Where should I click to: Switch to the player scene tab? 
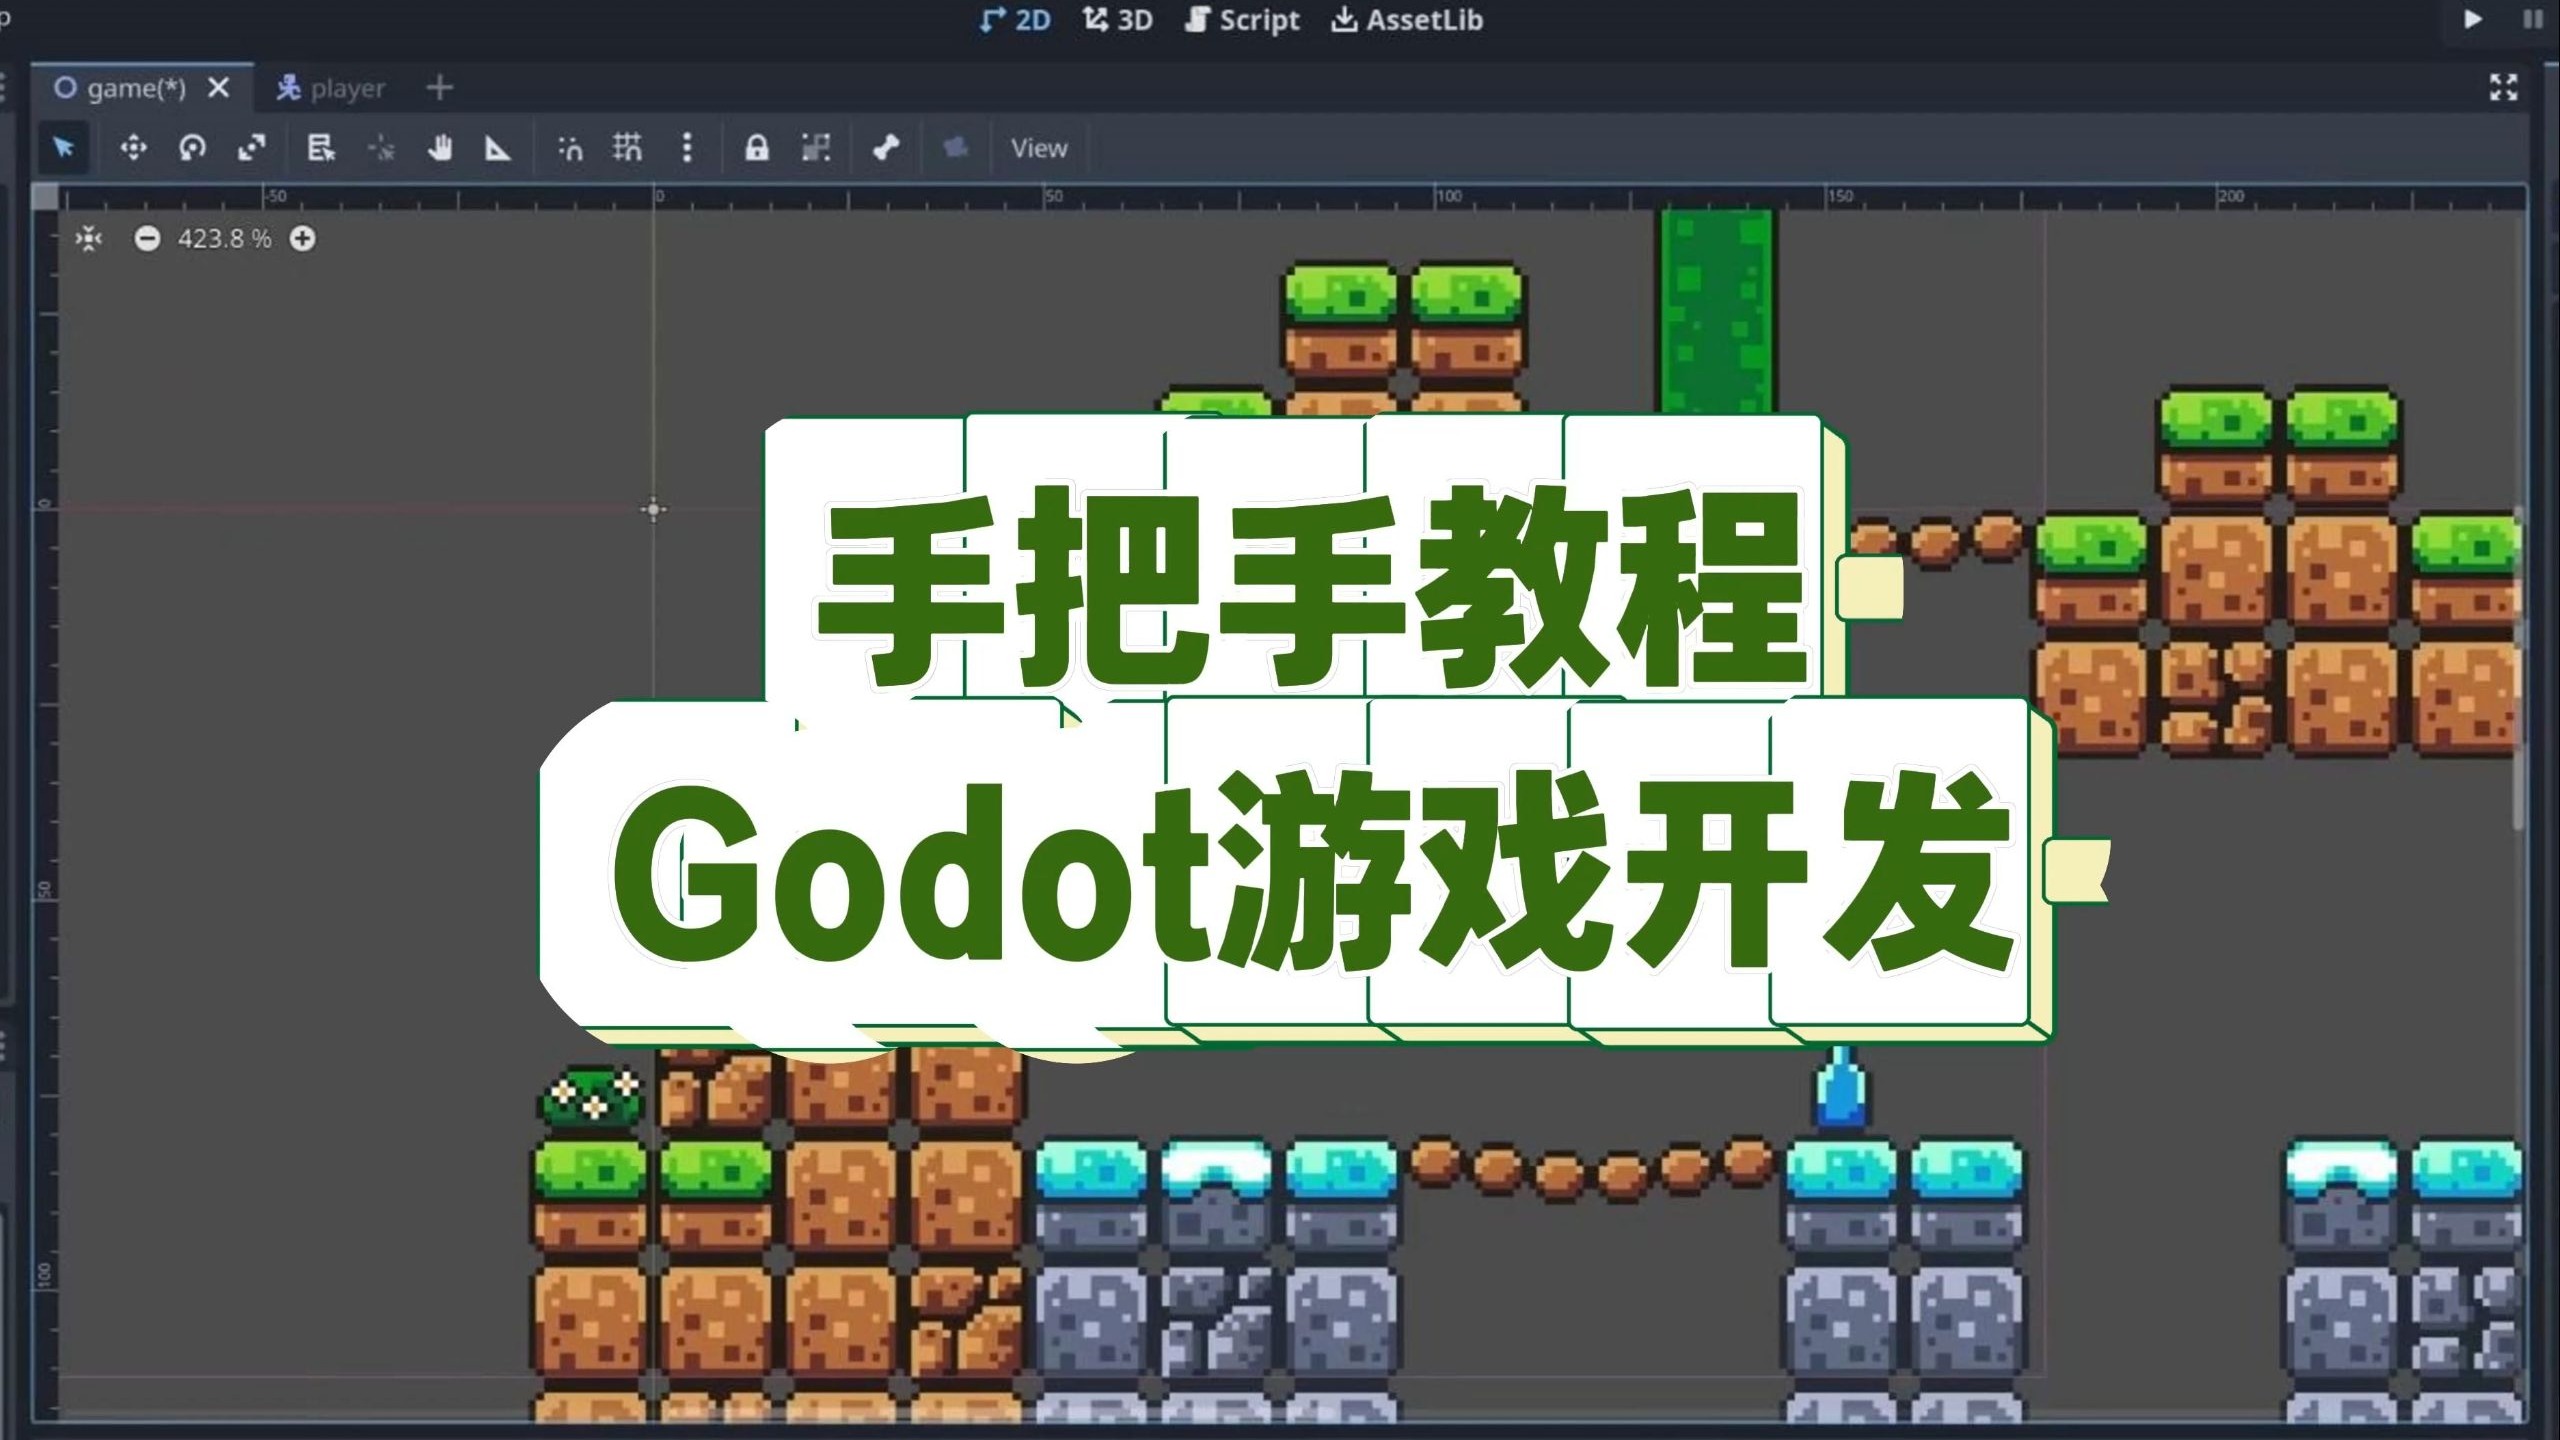click(x=331, y=88)
